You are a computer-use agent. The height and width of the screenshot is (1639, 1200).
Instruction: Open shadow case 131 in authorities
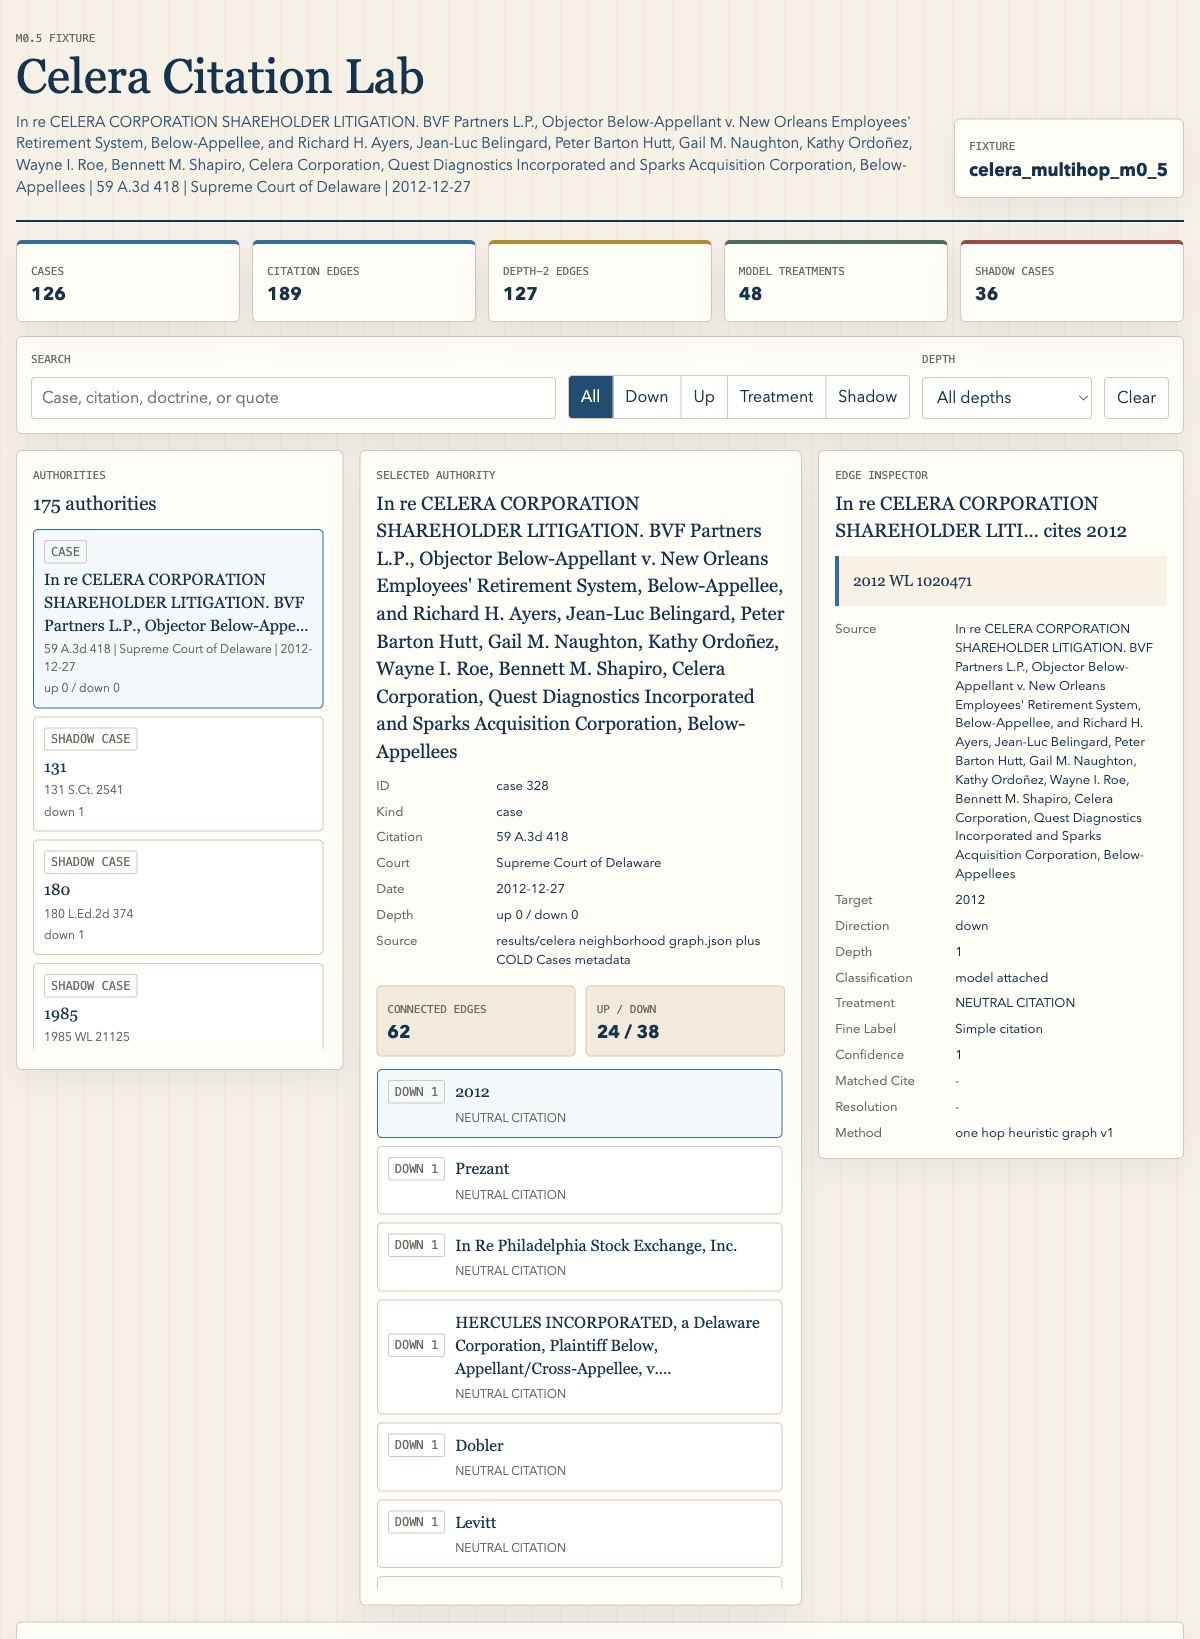pyautogui.click(x=178, y=774)
